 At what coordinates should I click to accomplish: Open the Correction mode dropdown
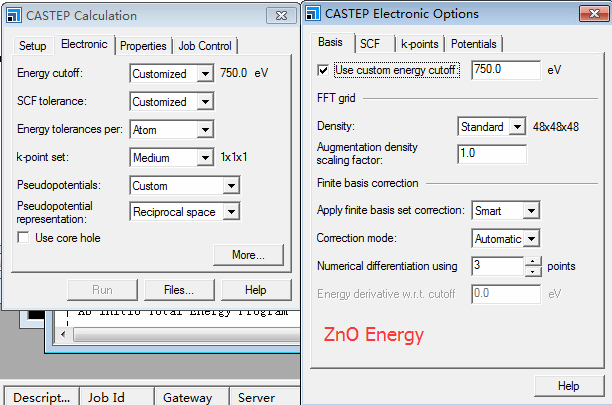[x=531, y=238]
